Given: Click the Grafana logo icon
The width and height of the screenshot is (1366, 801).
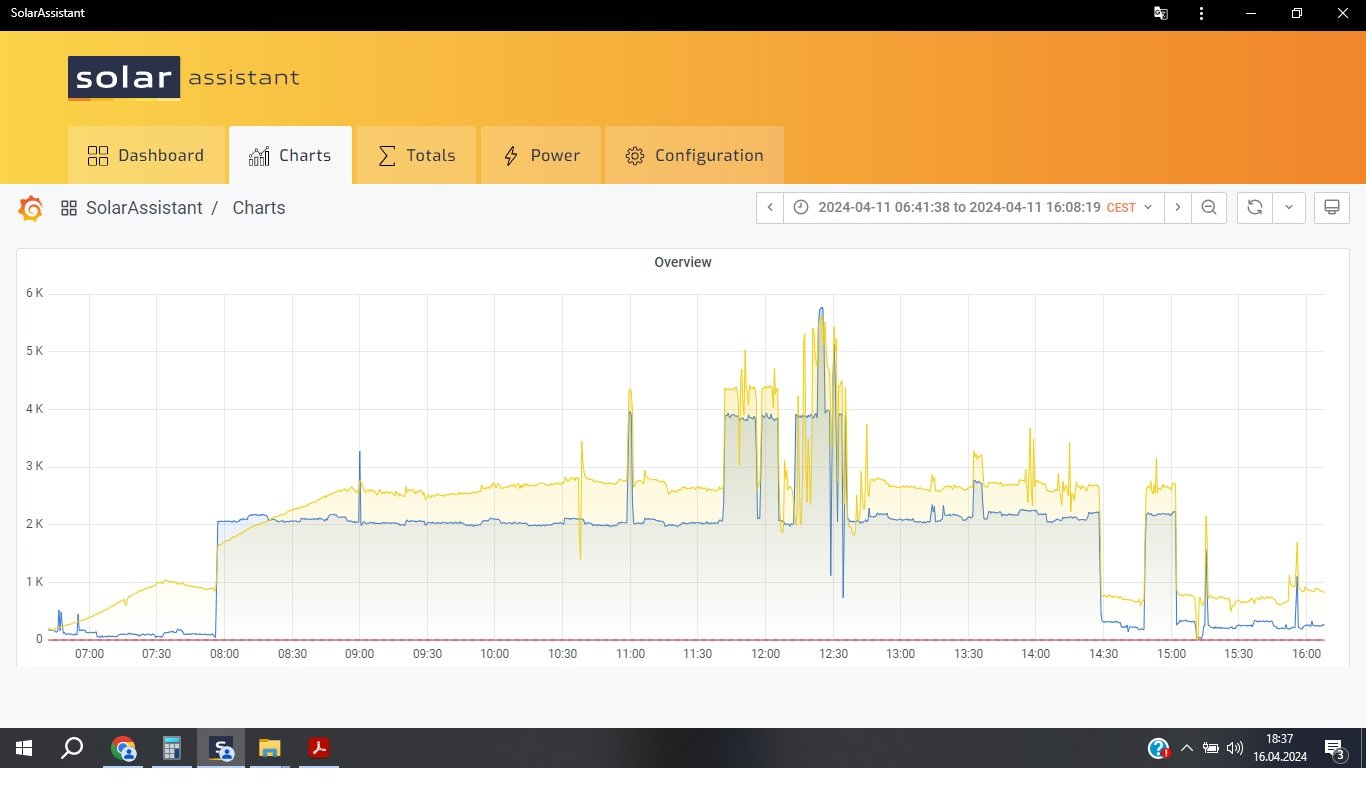Looking at the screenshot, I should point(31,208).
